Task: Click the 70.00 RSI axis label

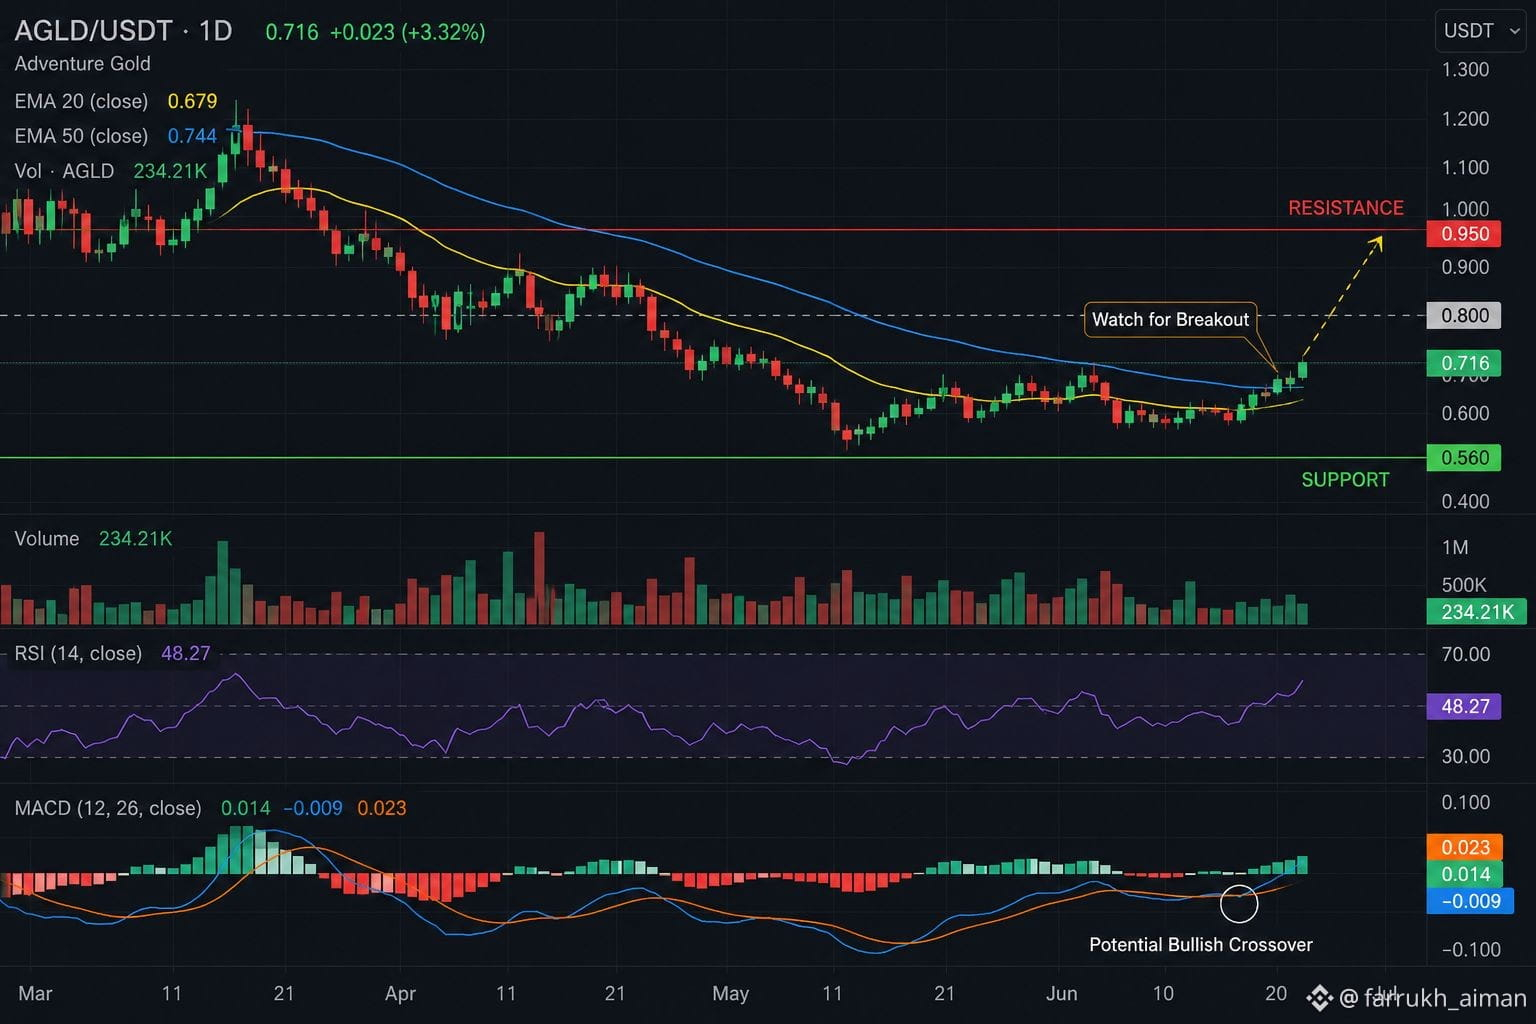Action: (x=1465, y=655)
